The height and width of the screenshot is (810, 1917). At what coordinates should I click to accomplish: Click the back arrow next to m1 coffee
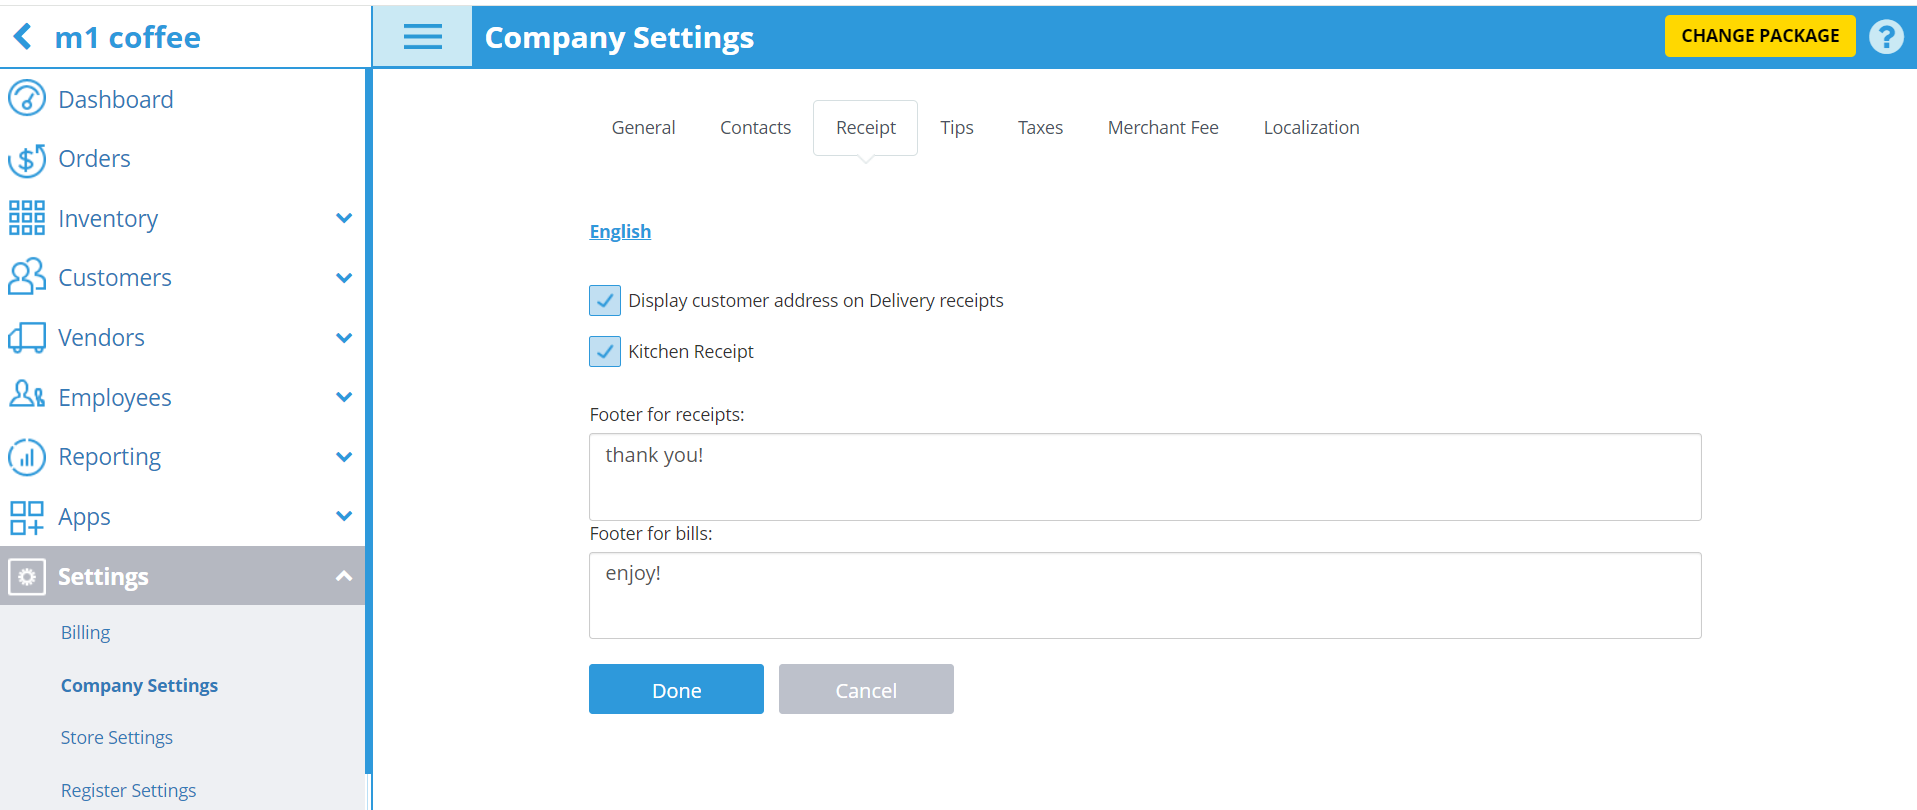[x=23, y=37]
